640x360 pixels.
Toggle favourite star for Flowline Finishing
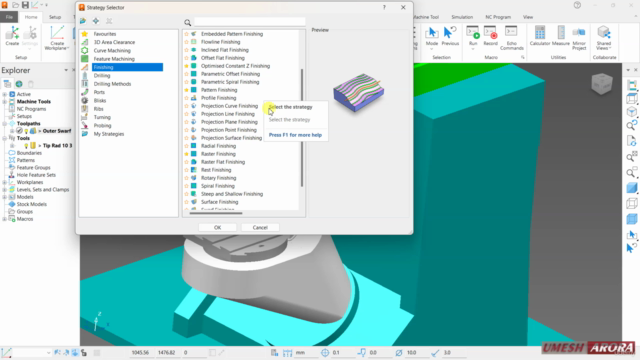(x=187, y=42)
